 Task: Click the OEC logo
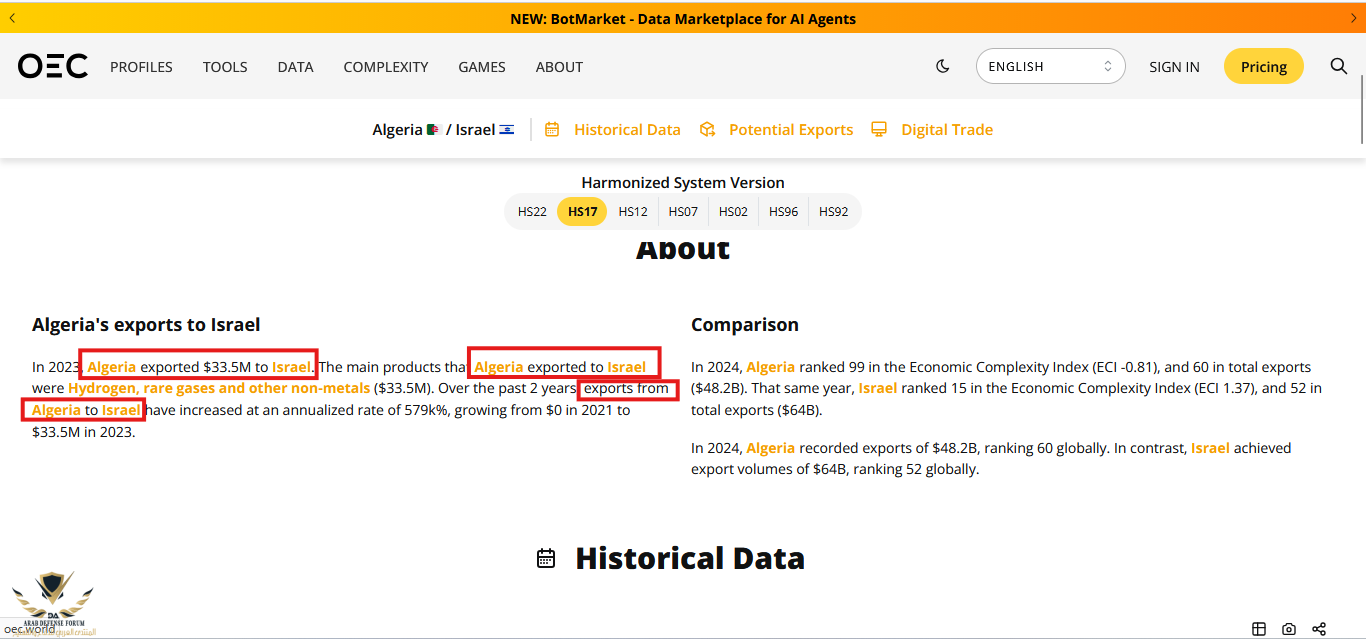coord(53,66)
